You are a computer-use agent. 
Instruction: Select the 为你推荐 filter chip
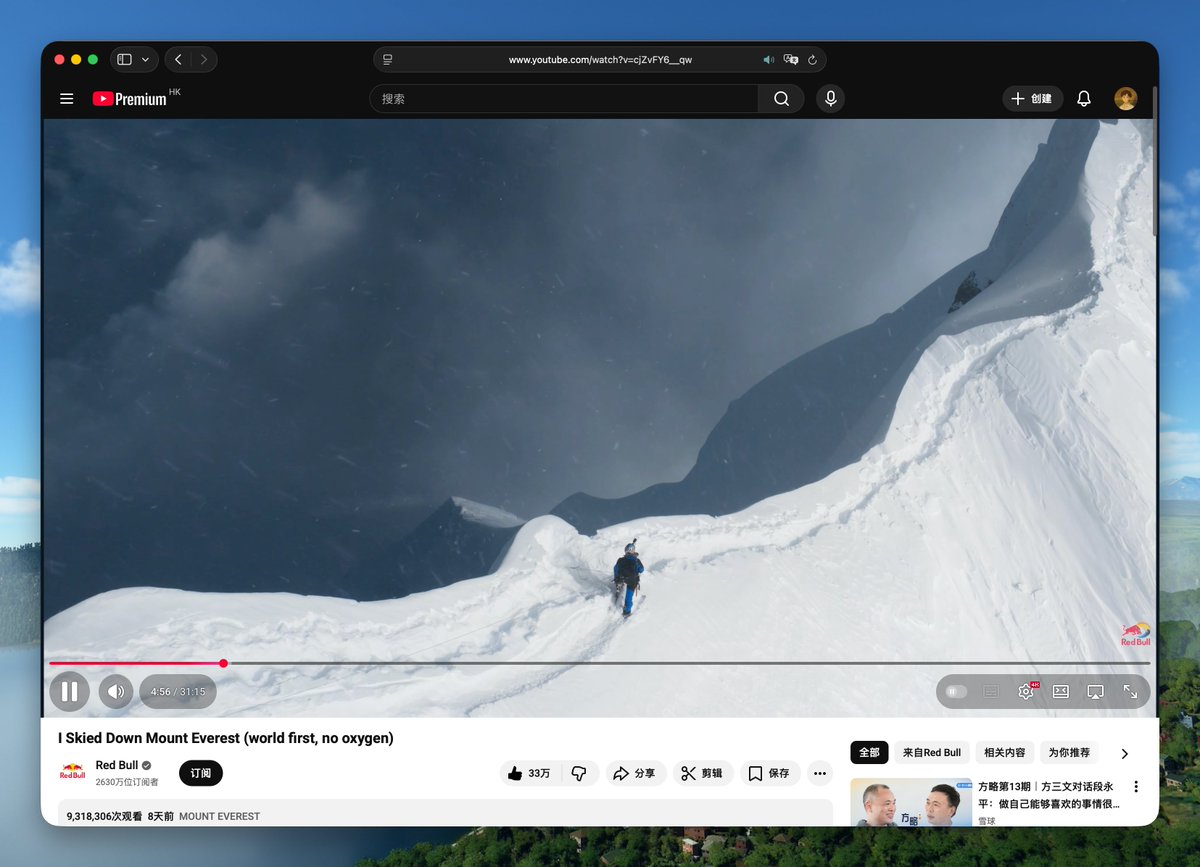pyautogui.click(x=1069, y=752)
